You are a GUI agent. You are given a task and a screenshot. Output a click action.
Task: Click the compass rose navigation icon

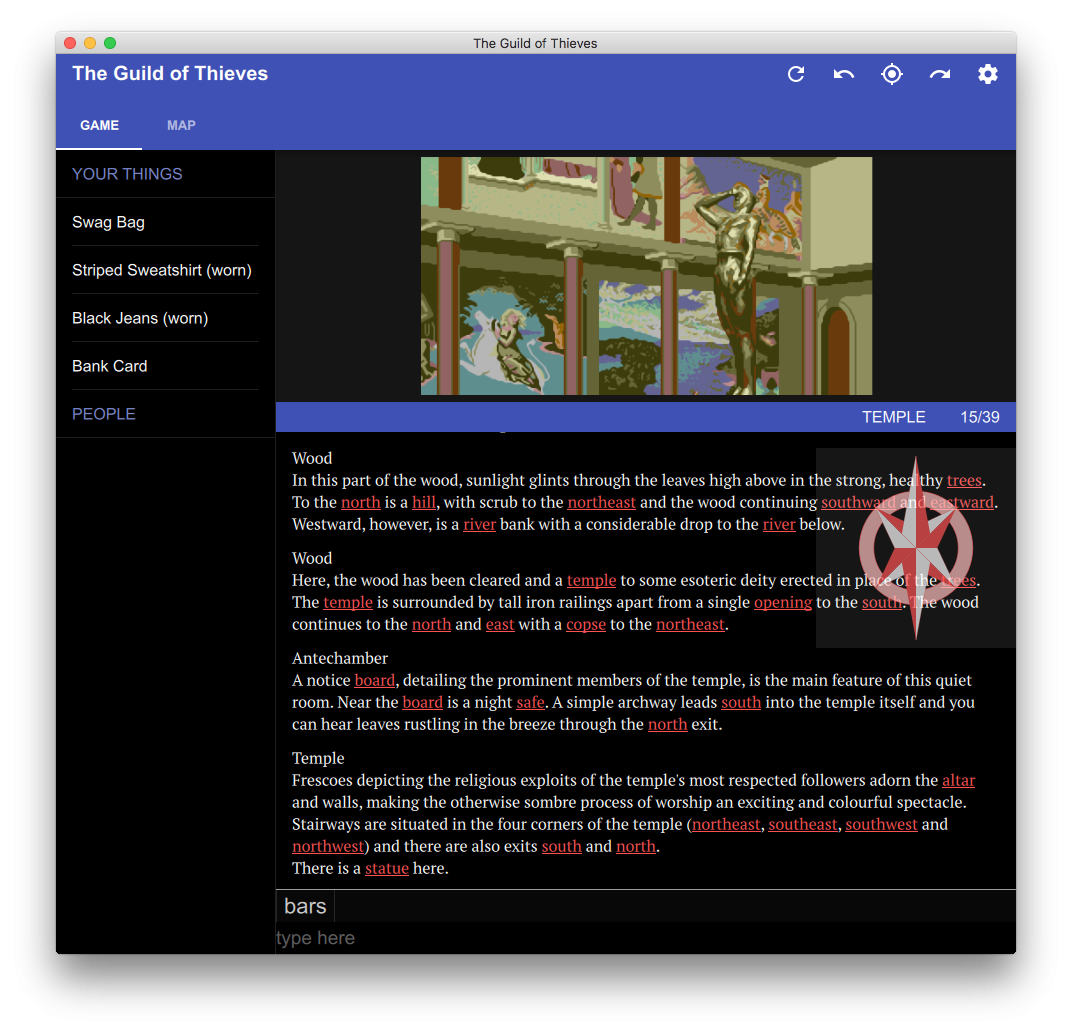(916, 548)
